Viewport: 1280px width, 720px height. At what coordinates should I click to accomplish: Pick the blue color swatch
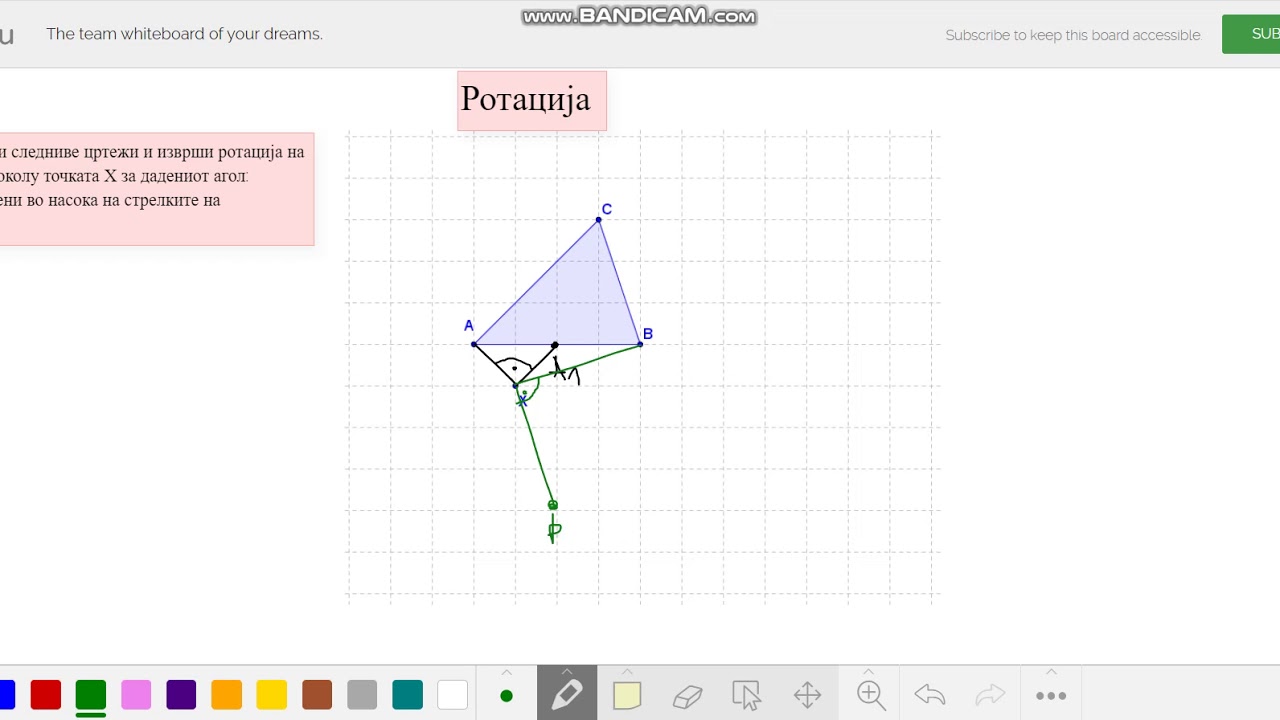pos(7,695)
